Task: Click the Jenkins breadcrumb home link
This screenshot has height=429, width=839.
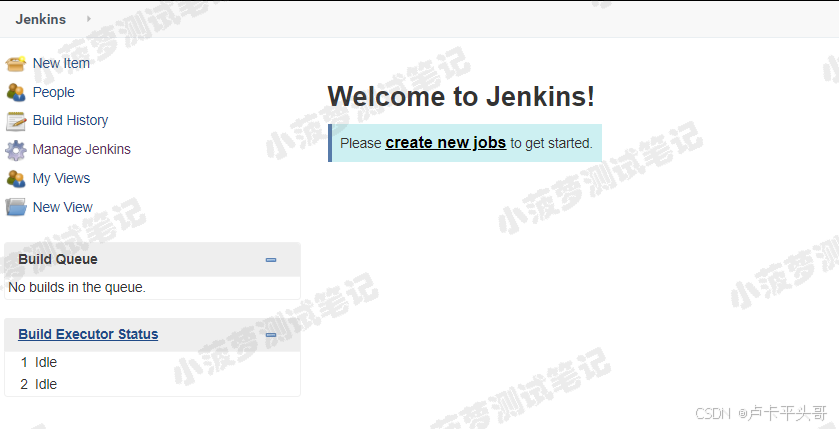Action: point(41,19)
